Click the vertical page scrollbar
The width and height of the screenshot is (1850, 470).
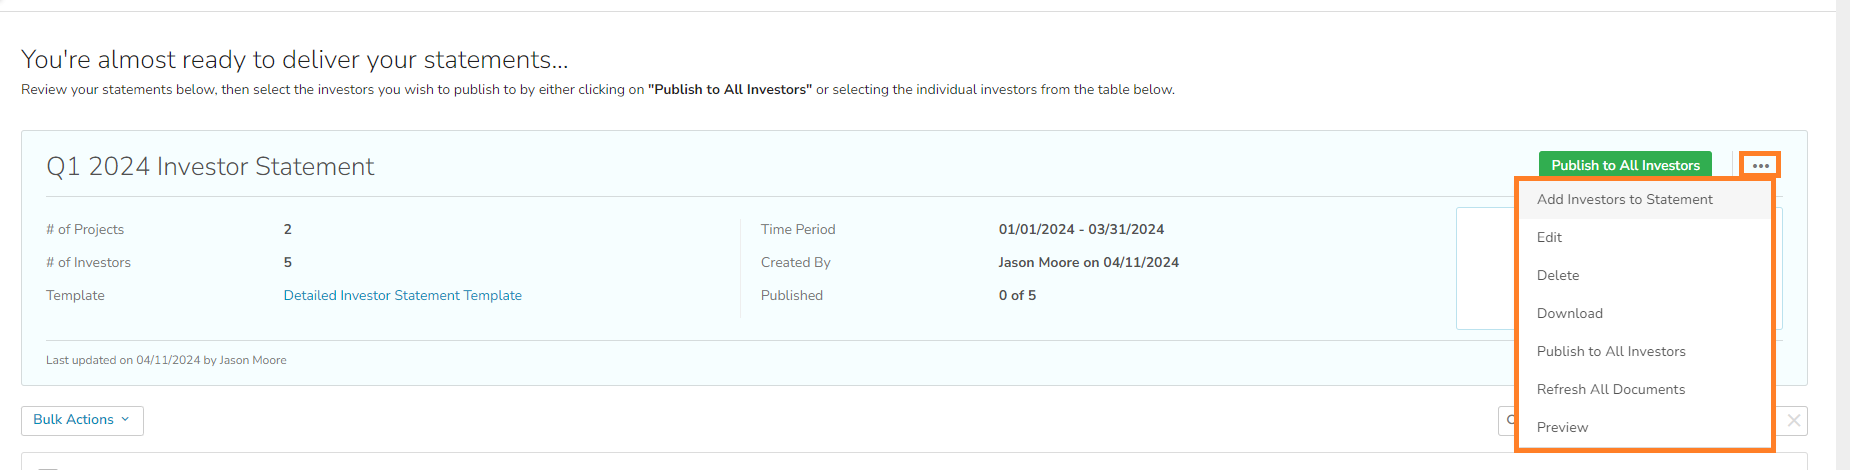point(1842,235)
